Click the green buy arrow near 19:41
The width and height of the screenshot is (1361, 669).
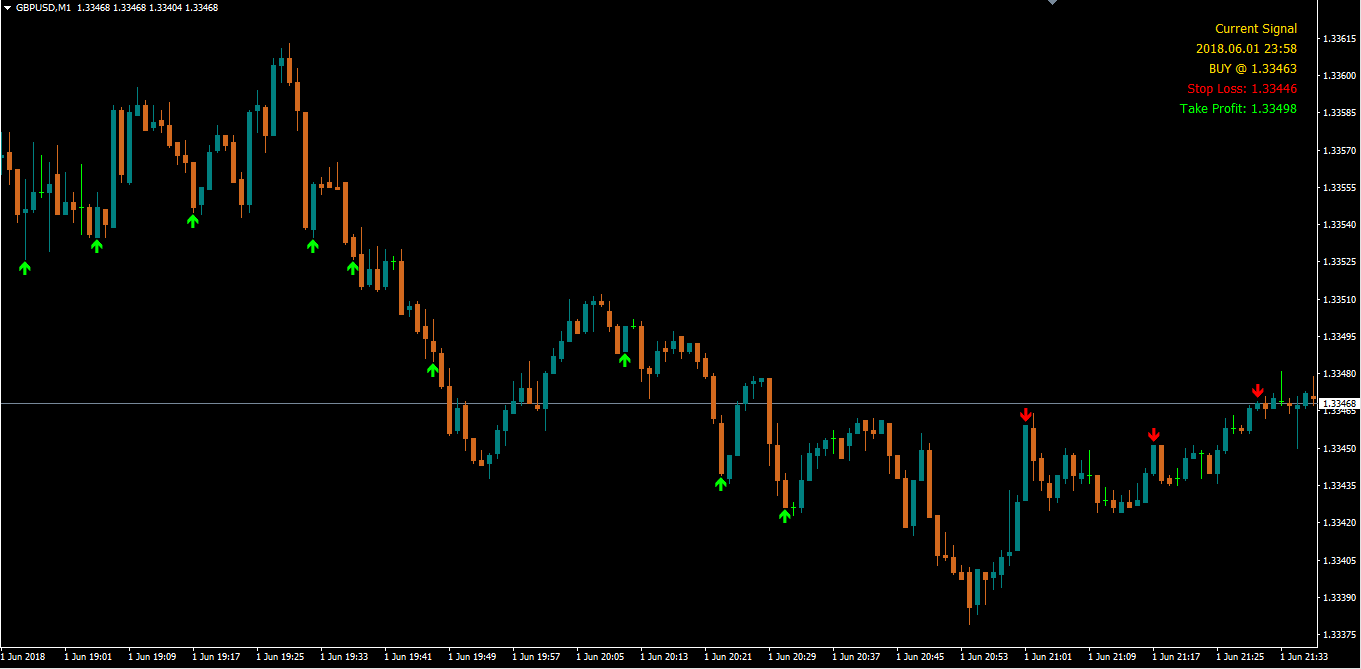433,370
